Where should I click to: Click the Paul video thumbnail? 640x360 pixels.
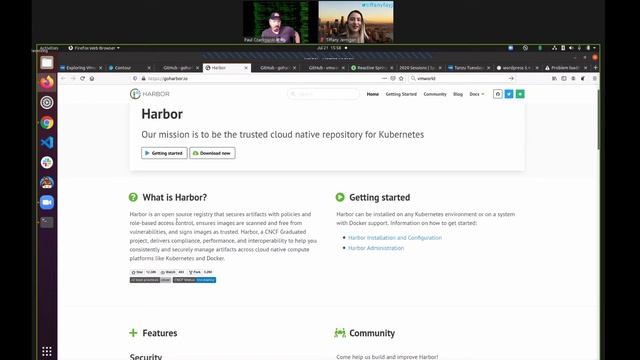tap(280, 22)
